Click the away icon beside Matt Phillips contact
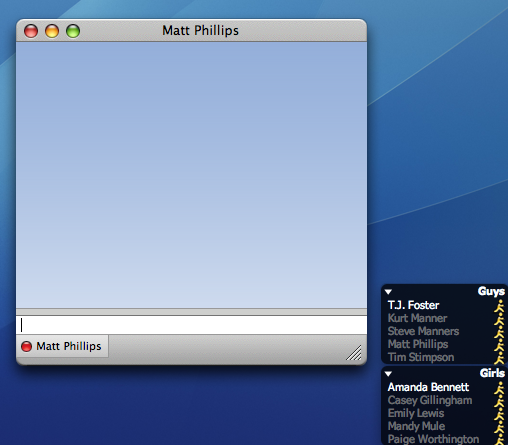This screenshot has width=508, height=445. pos(499,345)
